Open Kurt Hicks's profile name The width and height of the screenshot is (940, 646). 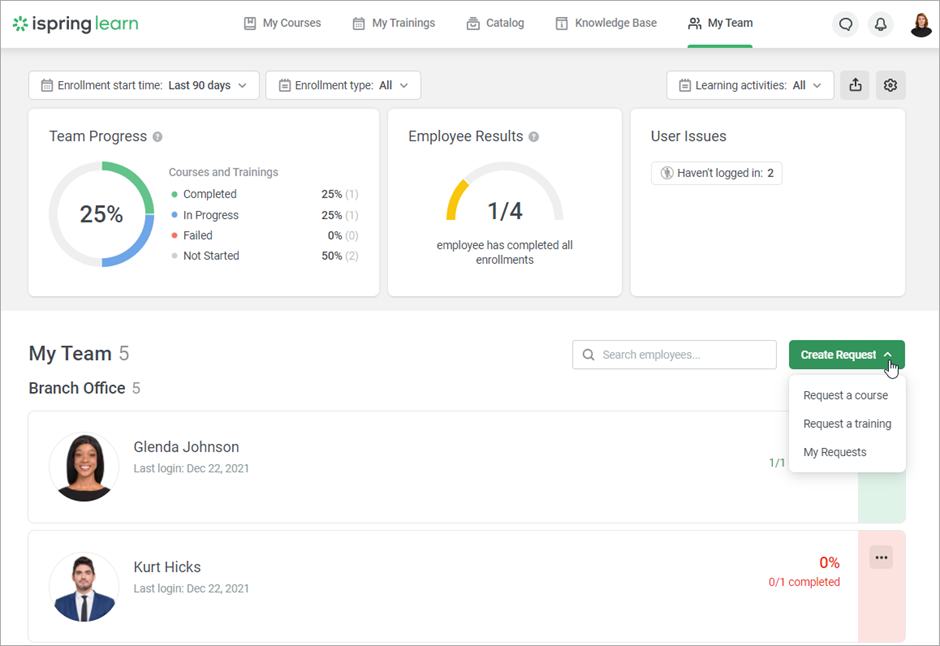(x=167, y=567)
